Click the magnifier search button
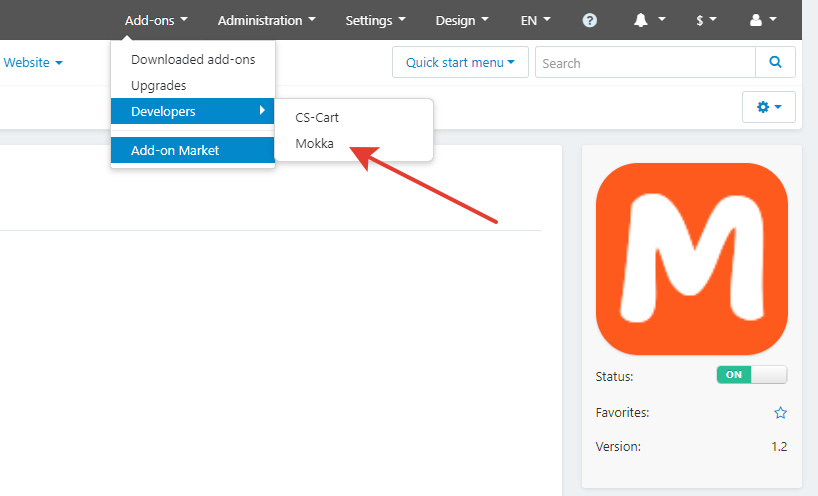The width and height of the screenshot is (818, 496). coord(775,62)
